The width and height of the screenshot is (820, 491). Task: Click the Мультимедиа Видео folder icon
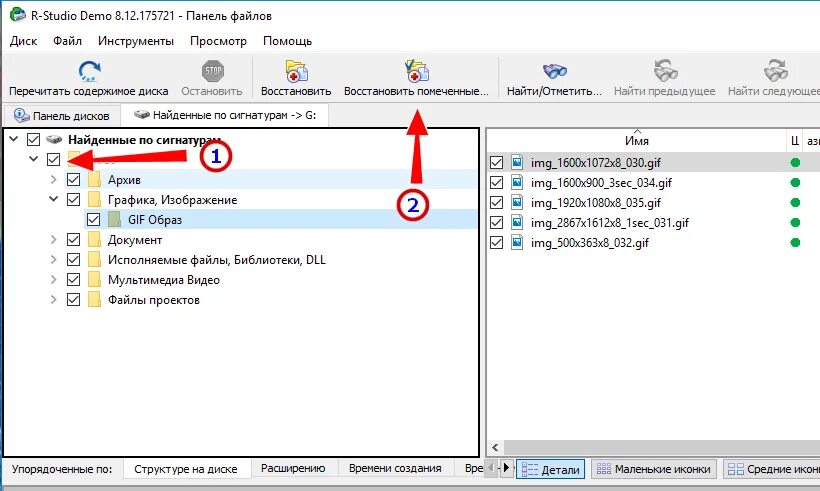coord(94,280)
